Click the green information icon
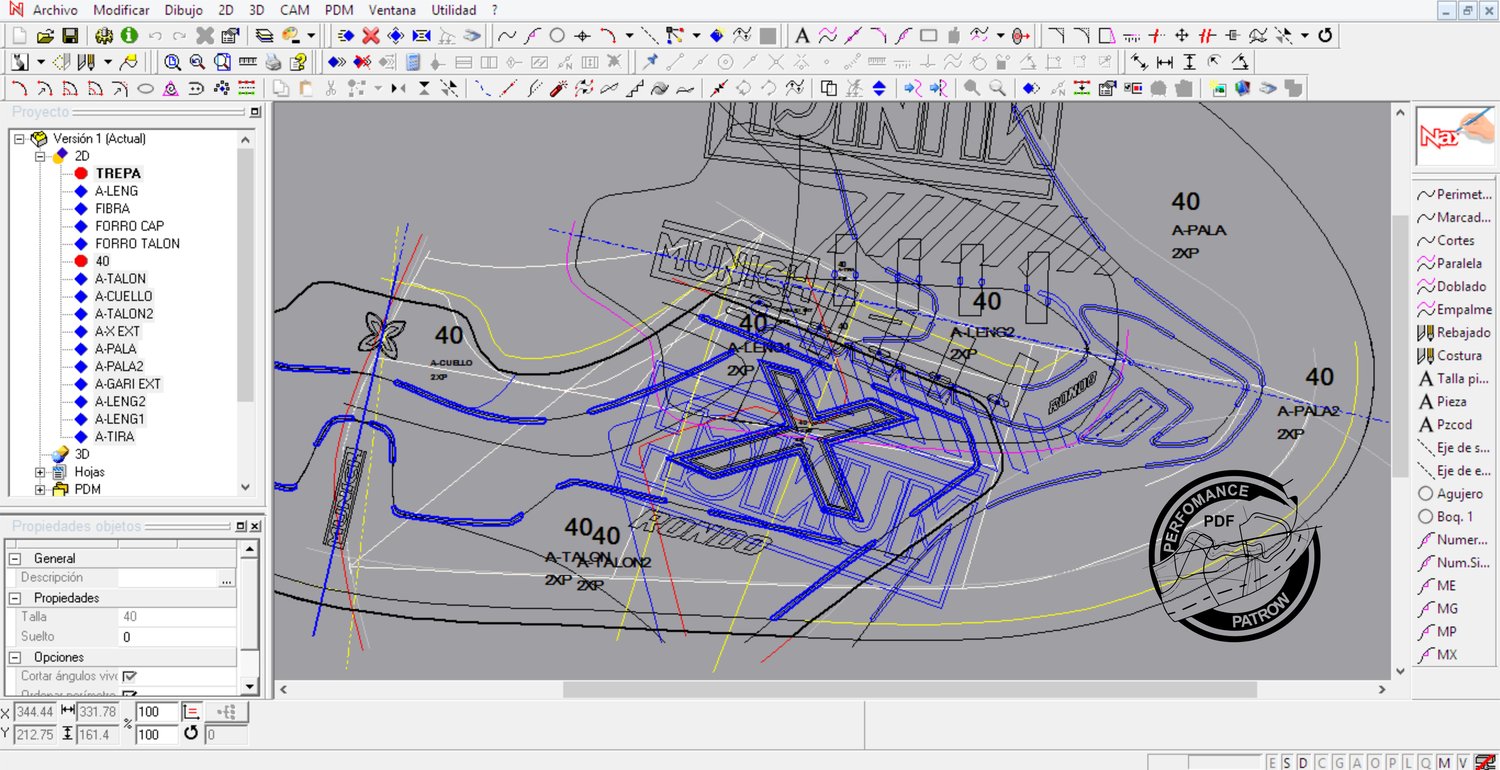The image size is (1500, 770). click(x=129, y=36)
